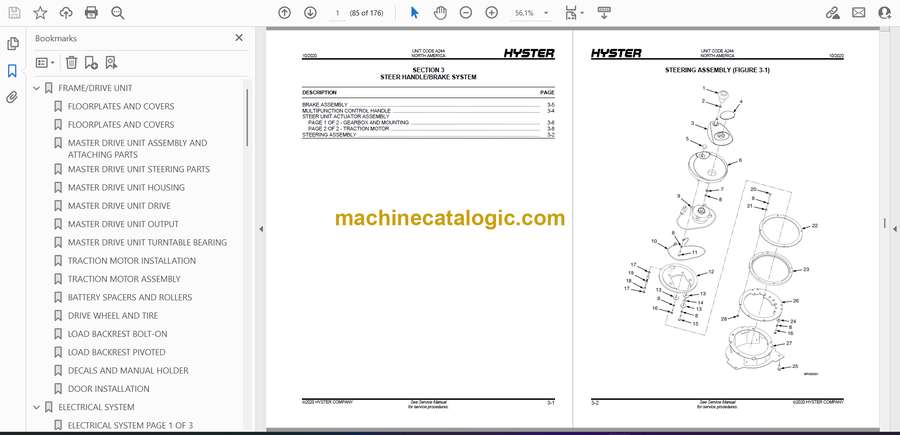900x435 pixels.
Task: Open DRIVE WHEEL AND TIRE bookmark
Action: click(x=113, y=316)
